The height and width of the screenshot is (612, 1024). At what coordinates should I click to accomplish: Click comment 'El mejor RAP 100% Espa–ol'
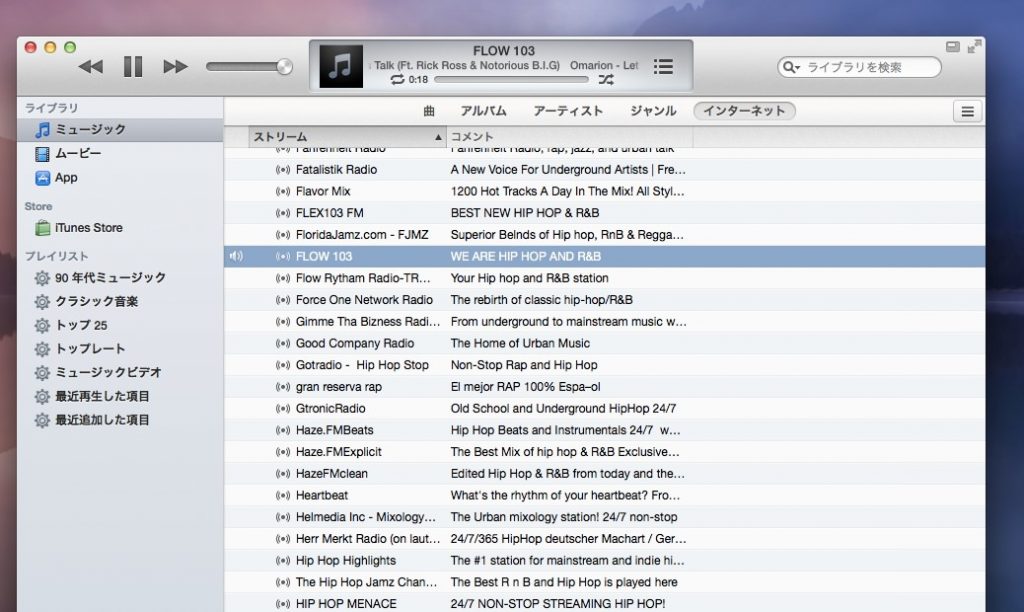click(x=525, y=387)
